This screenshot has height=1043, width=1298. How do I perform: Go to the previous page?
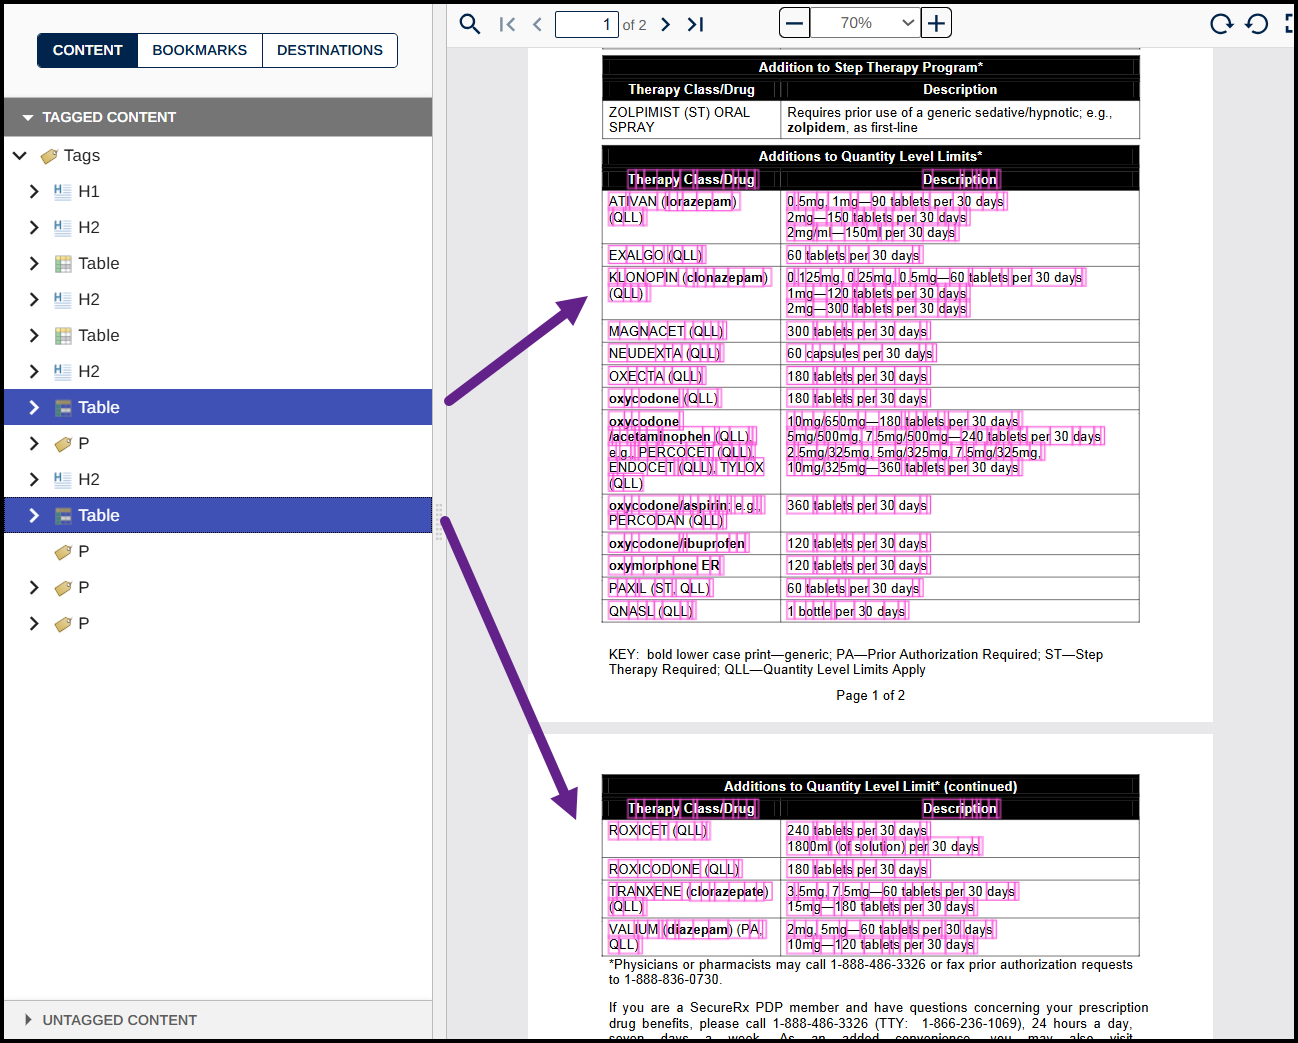coord(537,24)
